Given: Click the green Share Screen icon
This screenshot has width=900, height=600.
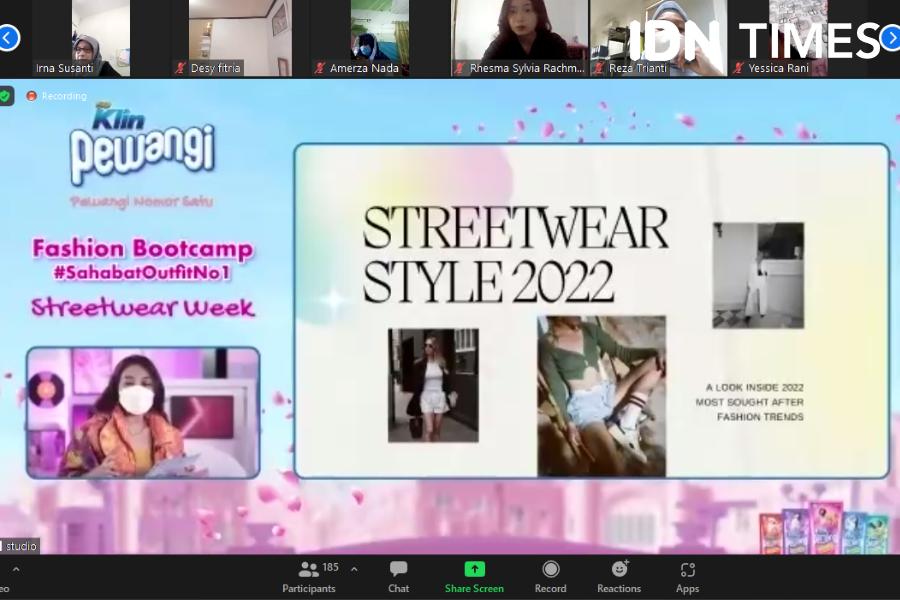Looking at the screenshot, I should (x=474, y=569).
